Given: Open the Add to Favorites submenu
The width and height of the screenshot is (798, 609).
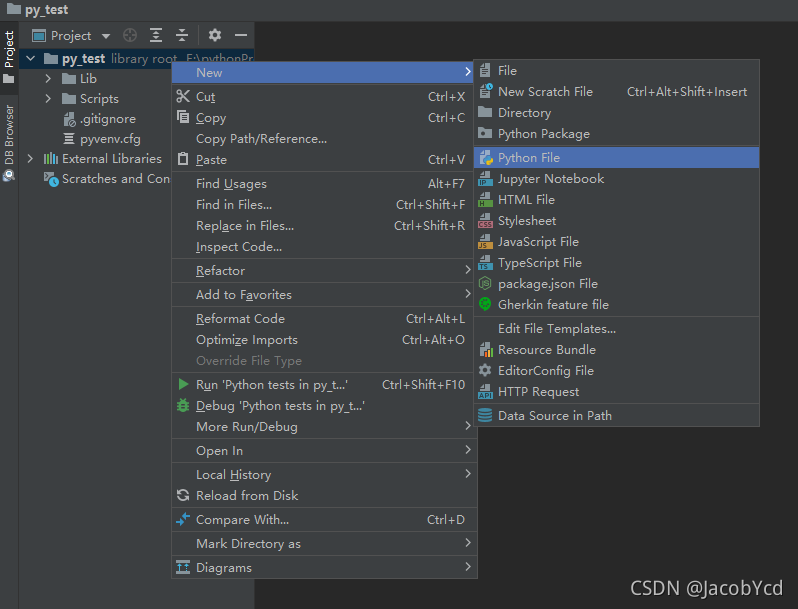Looking at the screenshot, I should click(324, 295).
